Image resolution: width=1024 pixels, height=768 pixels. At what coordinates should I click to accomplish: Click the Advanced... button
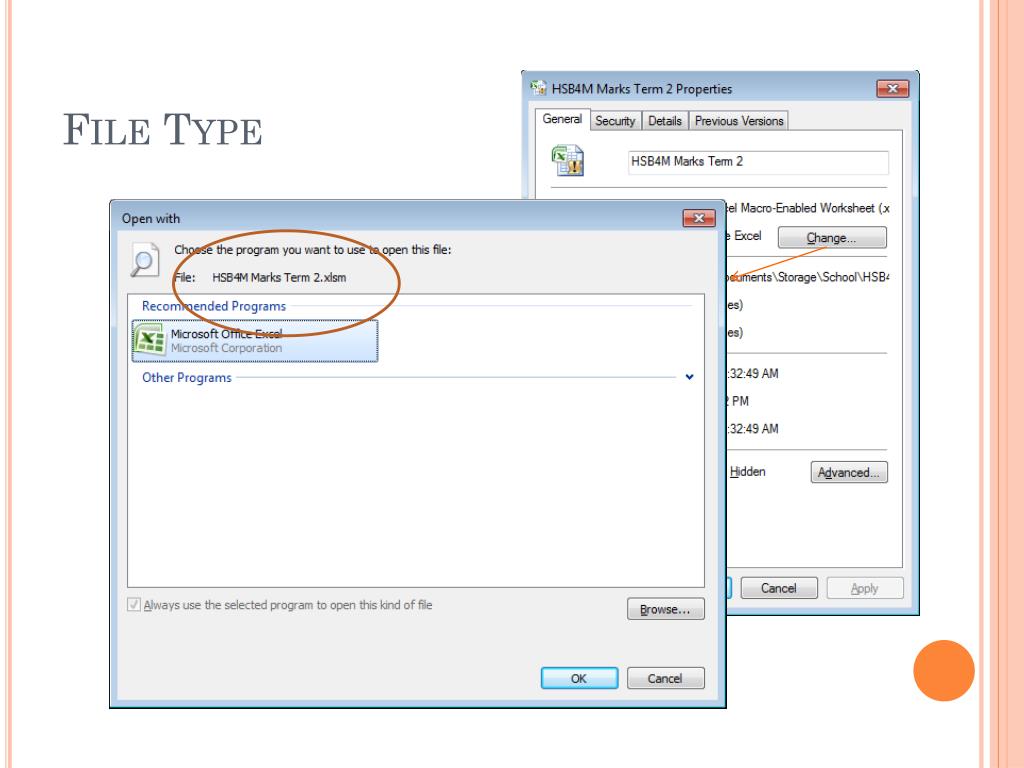(x=849, y=472)
